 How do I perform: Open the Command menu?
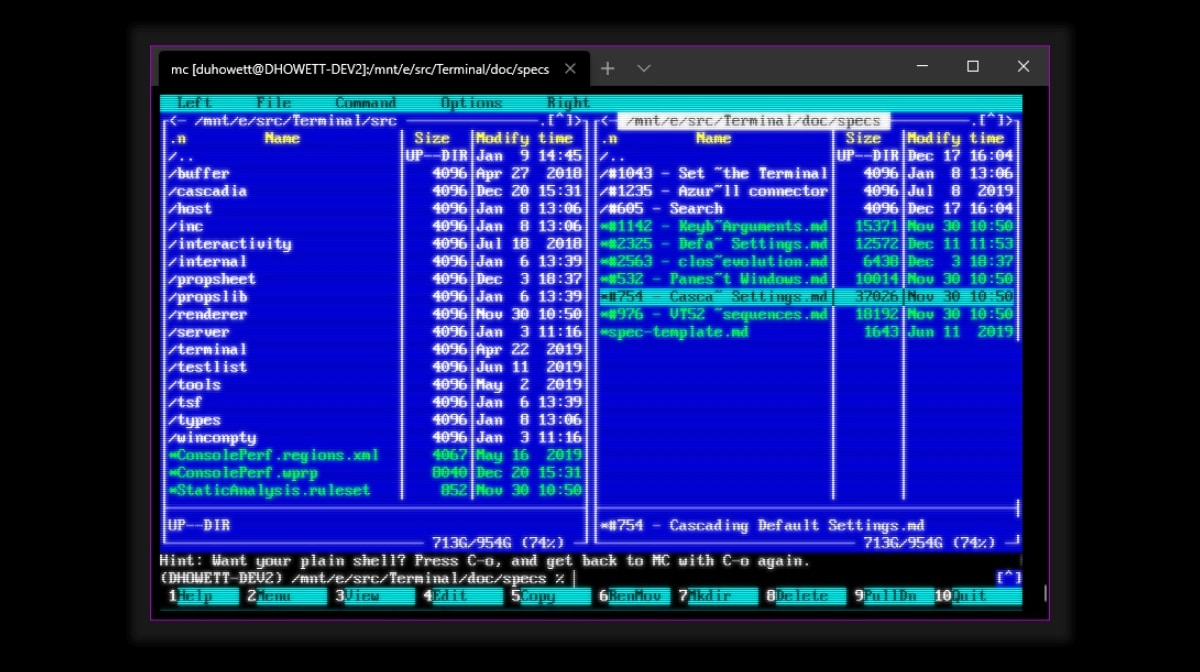366,102
